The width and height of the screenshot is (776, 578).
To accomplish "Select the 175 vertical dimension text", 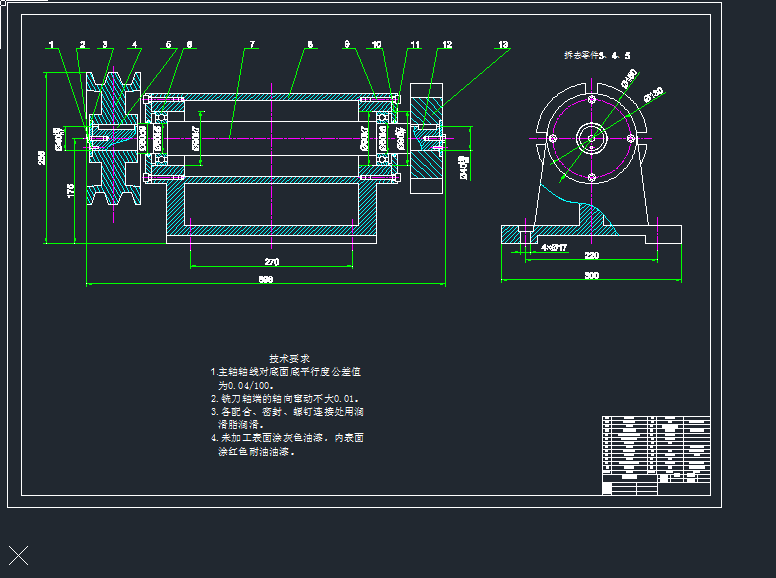I will tap(70, 190).
